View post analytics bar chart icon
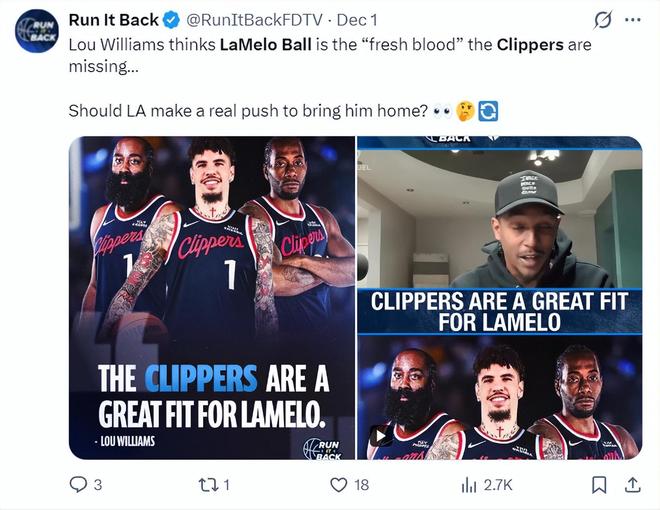660x510 pixels. (x=468, y=486)
